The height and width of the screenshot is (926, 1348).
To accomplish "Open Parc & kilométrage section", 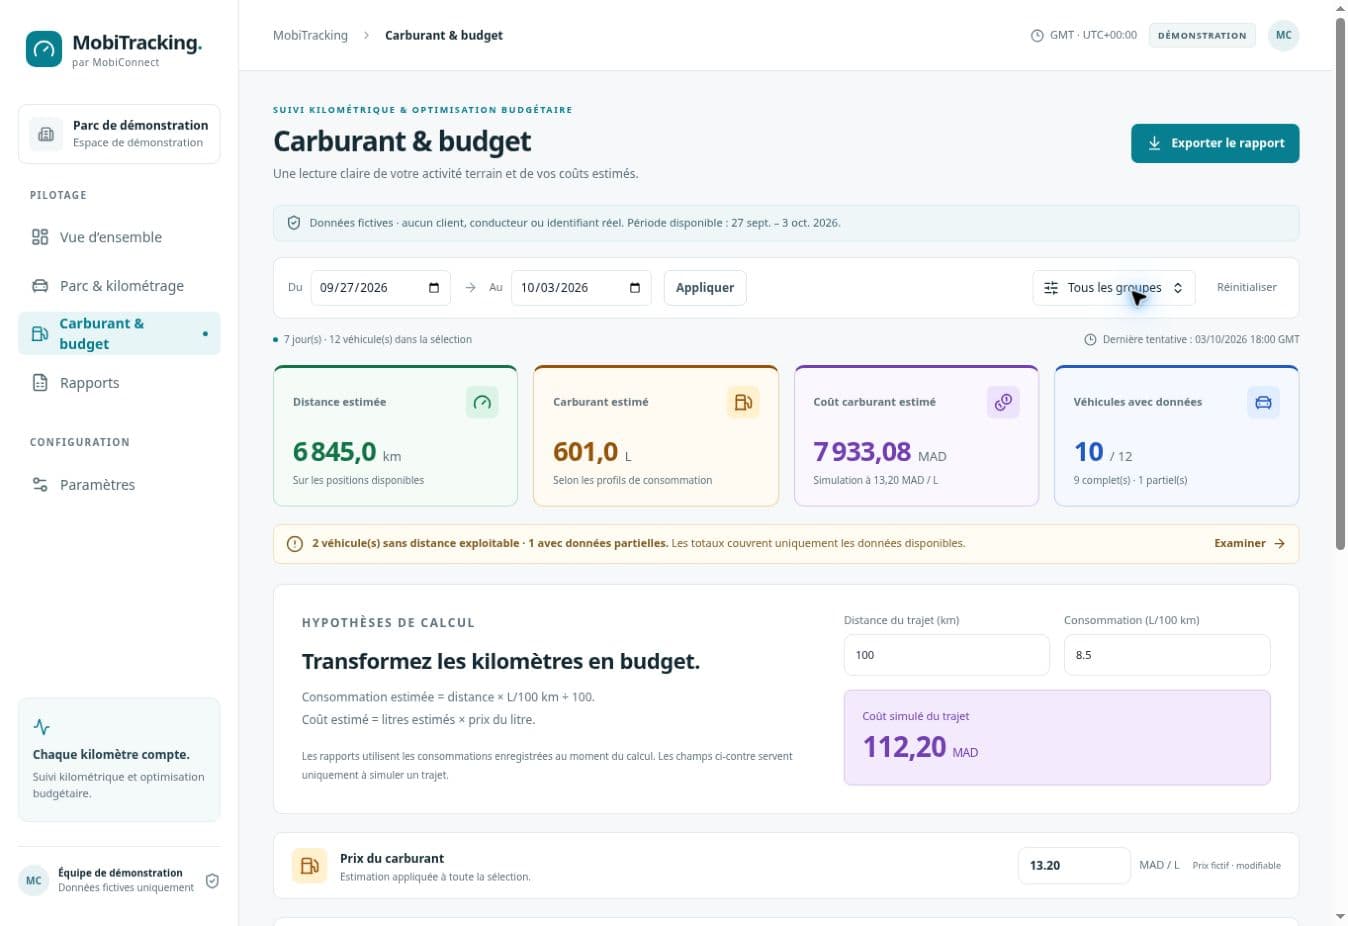I will coord(119,286).
